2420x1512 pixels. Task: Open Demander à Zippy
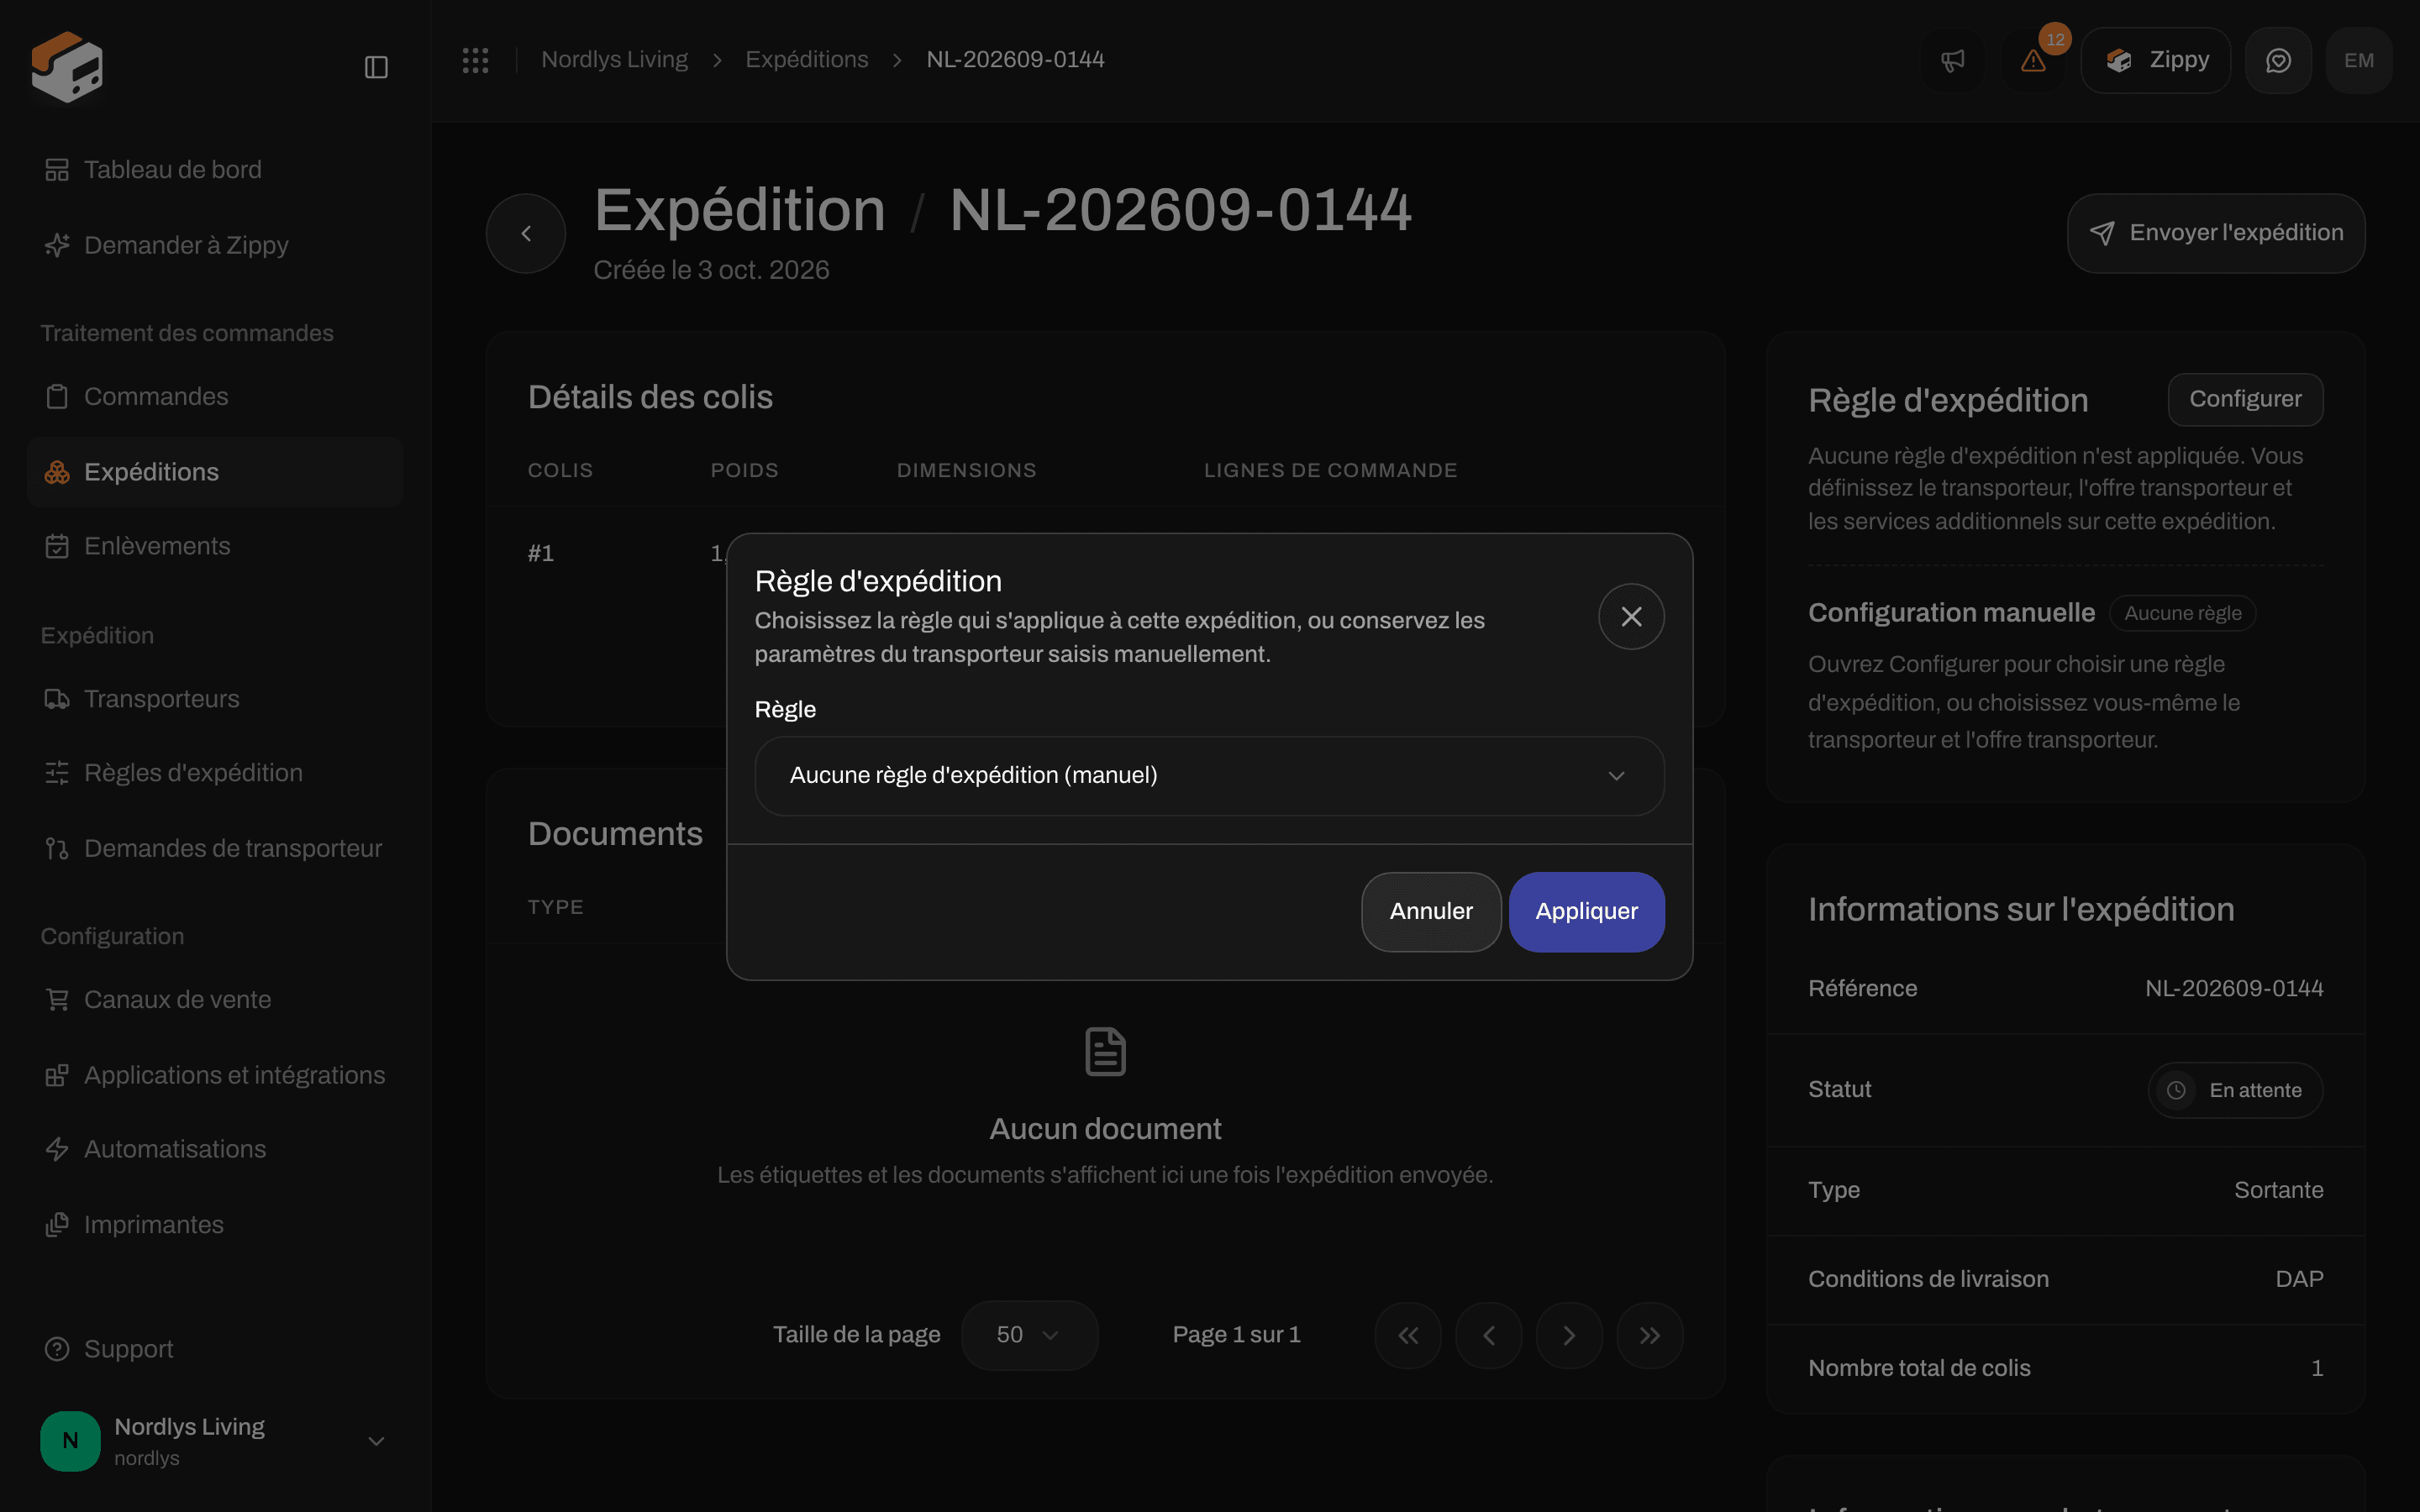pyautogui.click(x=215, y=245)
